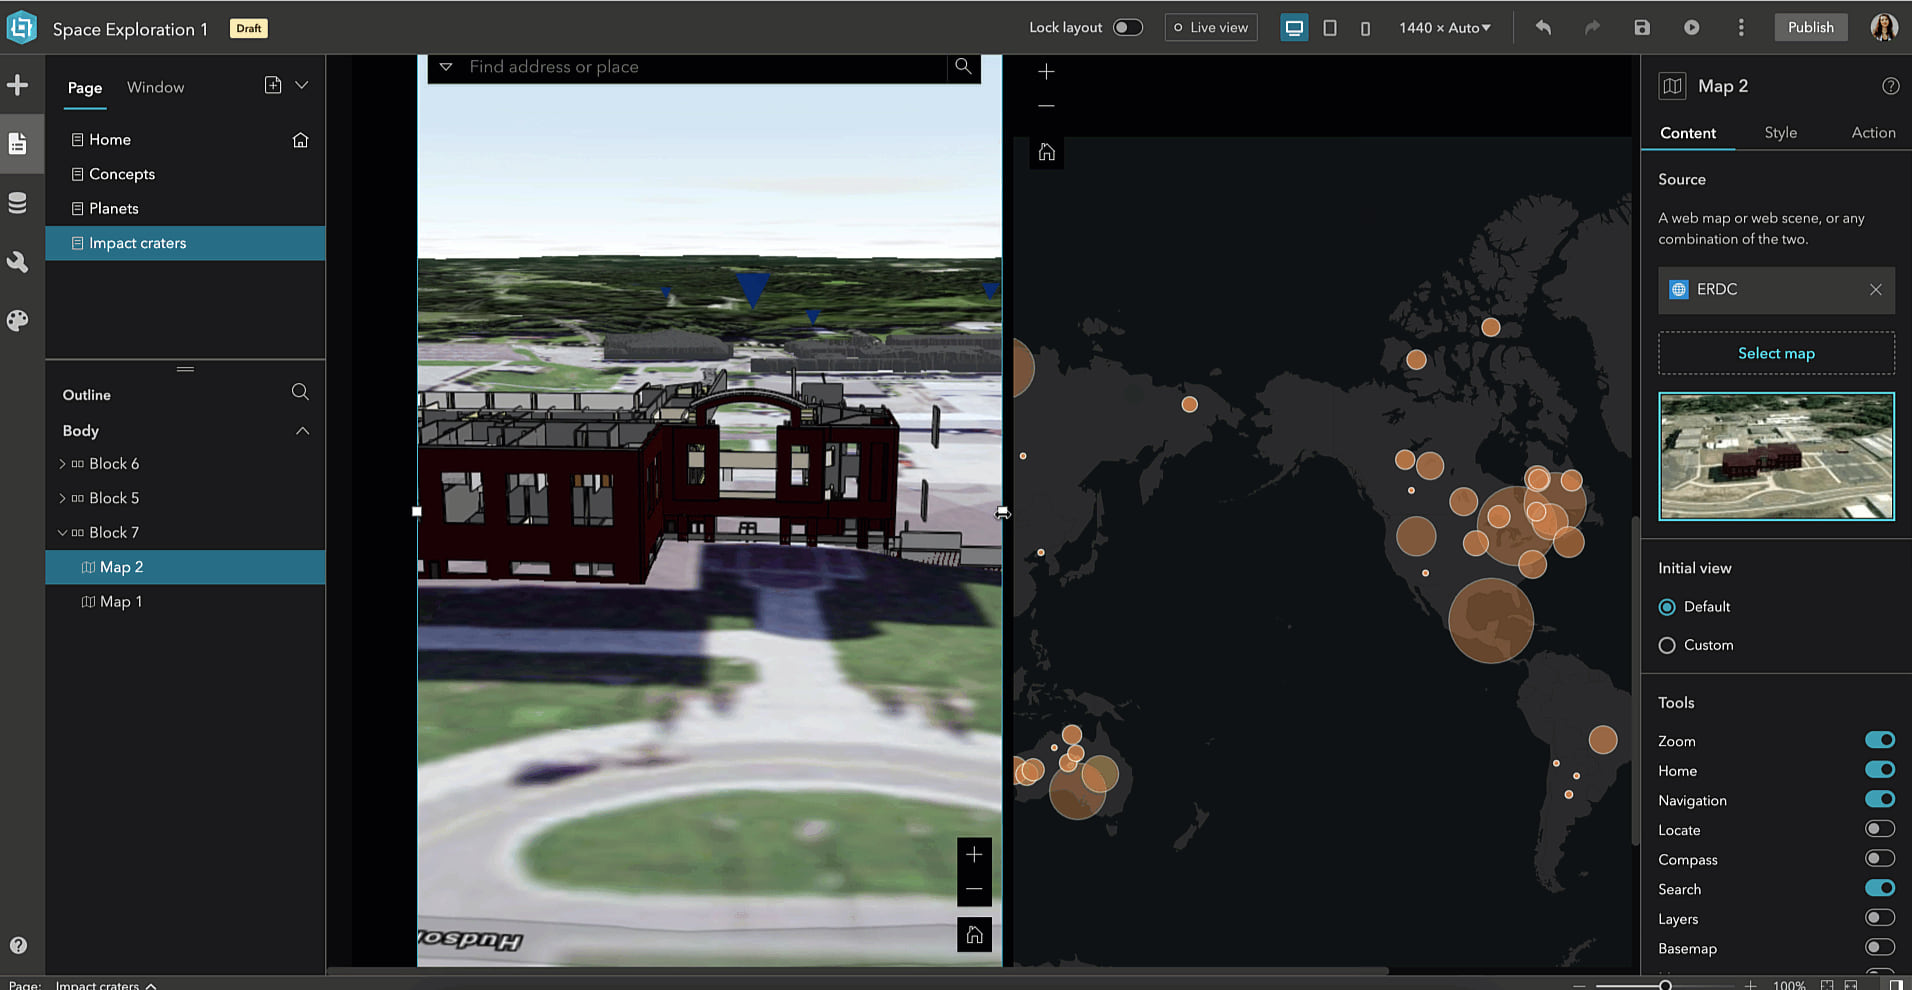Screen dimensions: 1912x990
Task: Turn on the Locate tool toggle
Action: click(x=1879, y=828)
